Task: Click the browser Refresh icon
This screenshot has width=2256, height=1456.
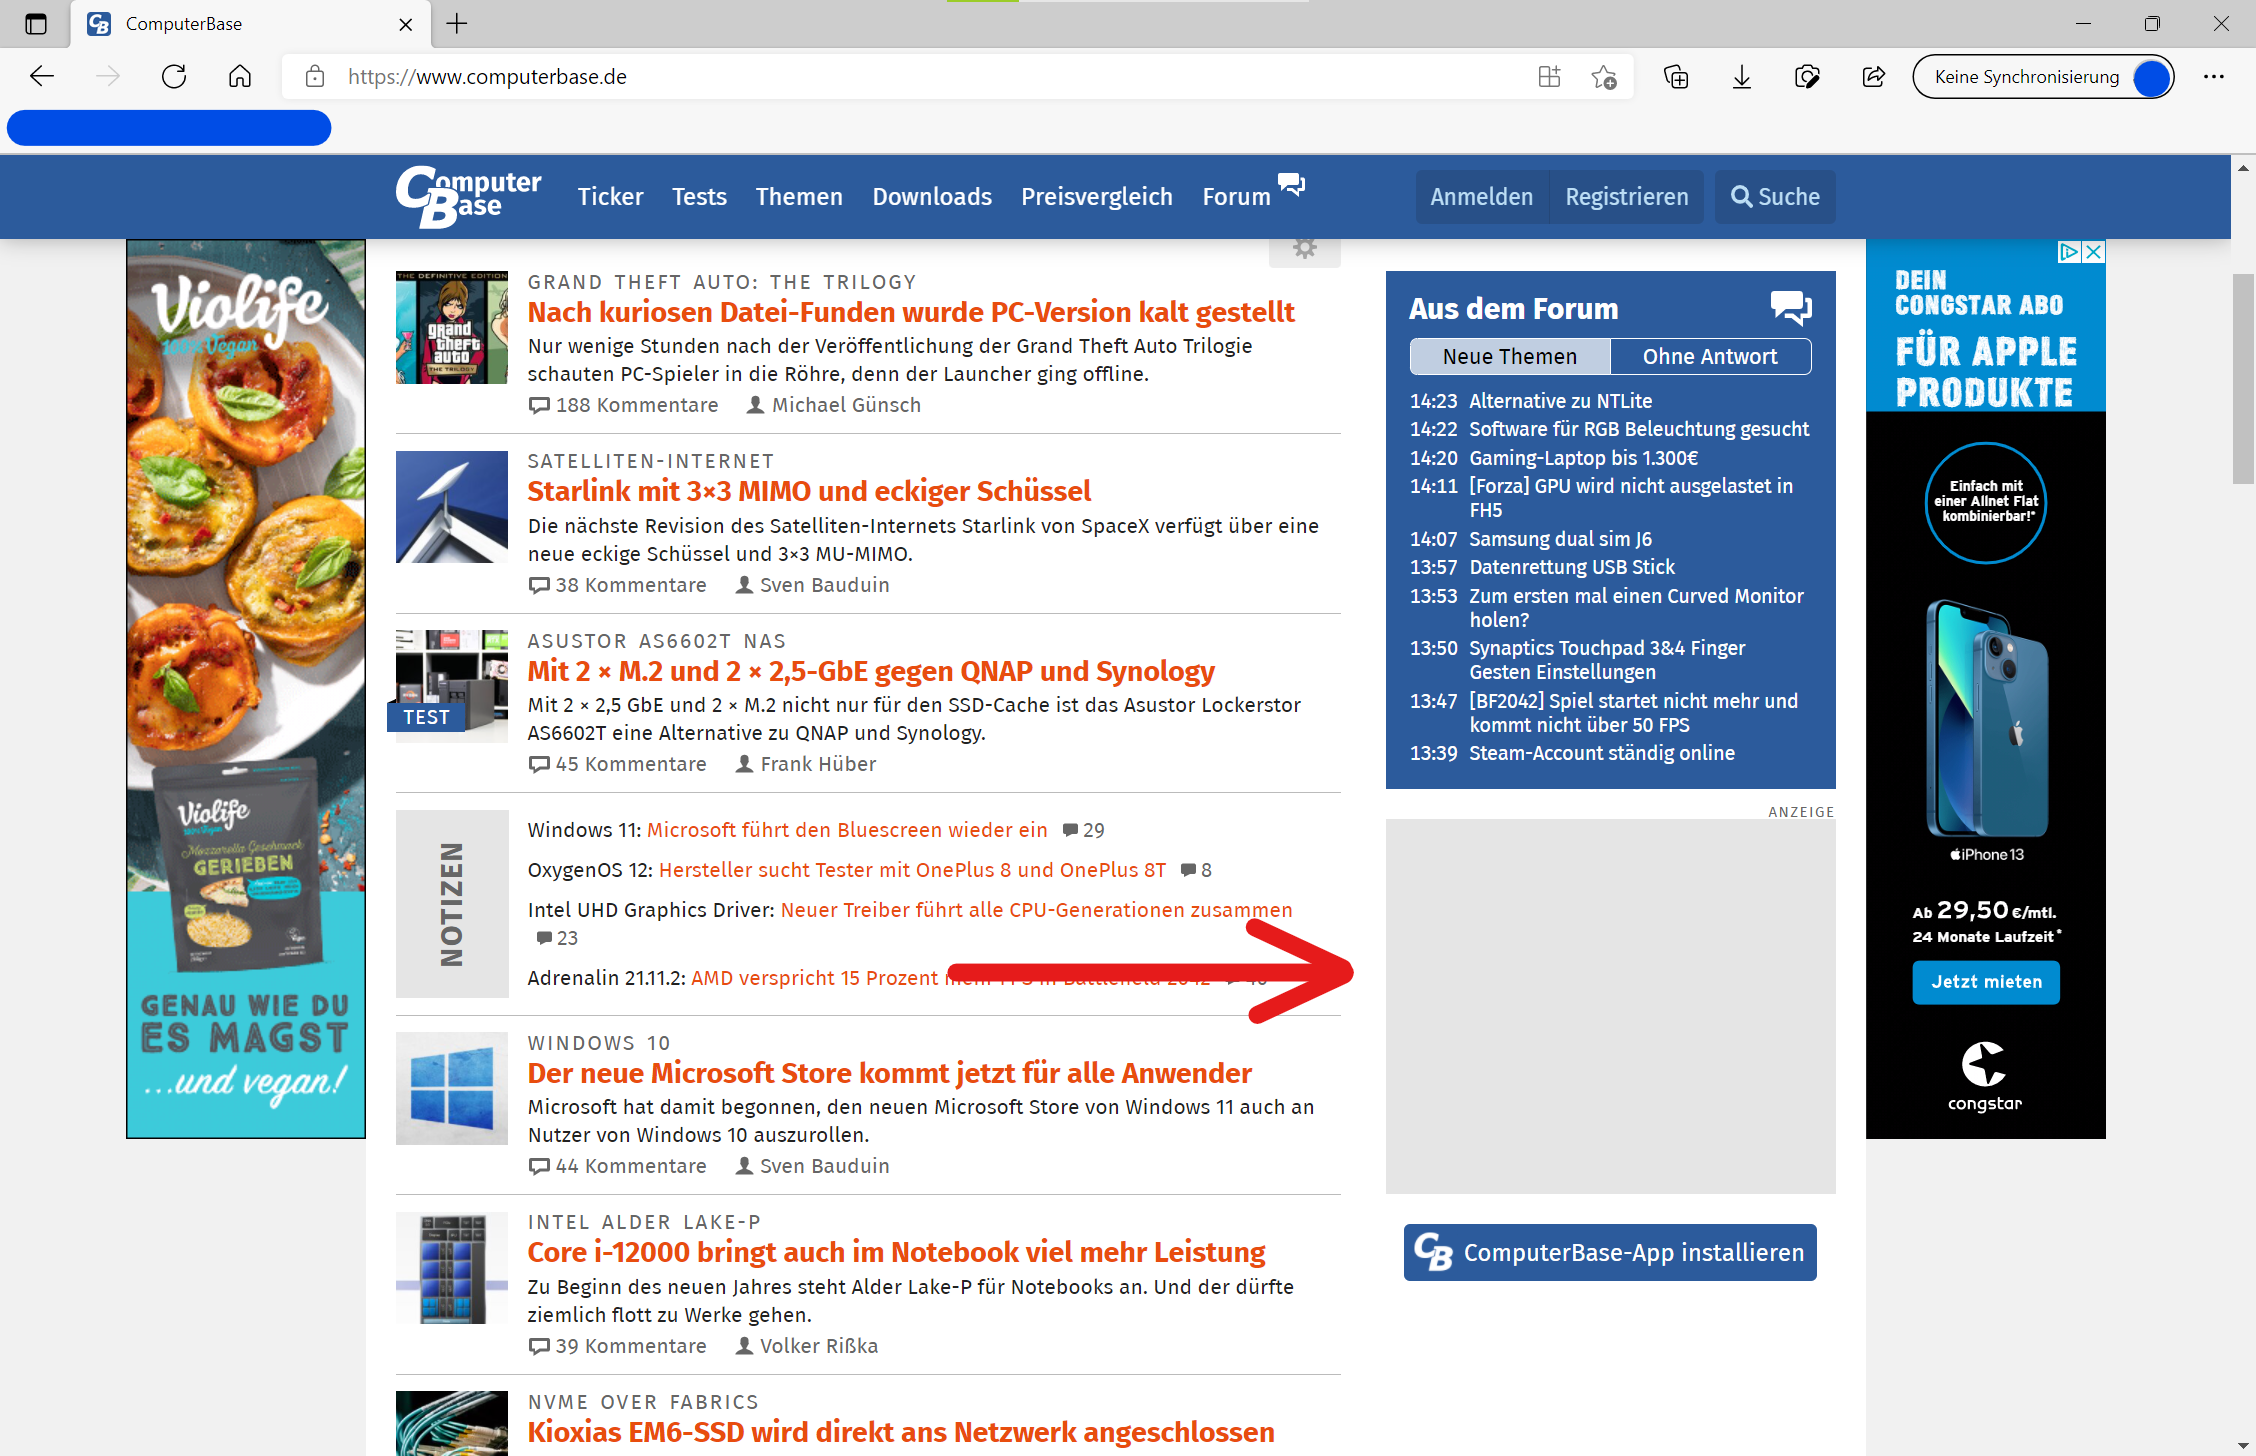Action: 174,77
